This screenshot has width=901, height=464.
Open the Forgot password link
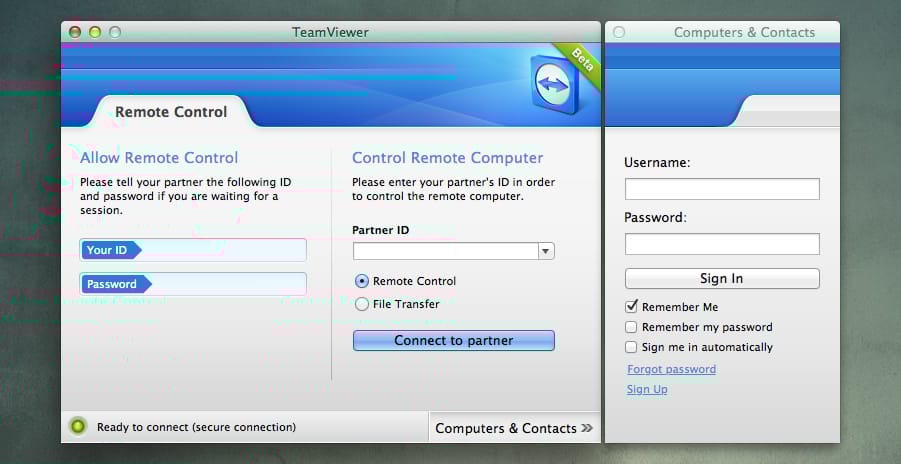click(671, 369)
